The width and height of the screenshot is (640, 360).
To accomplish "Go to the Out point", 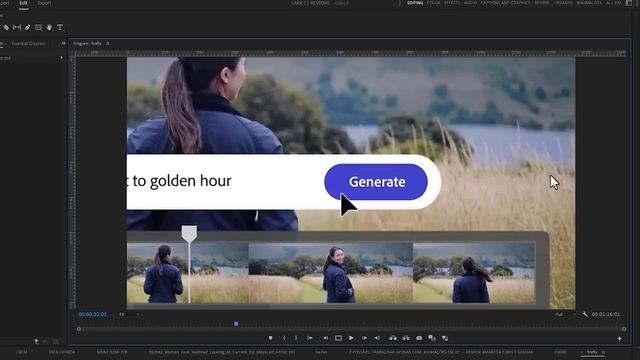I will (377, 338).
